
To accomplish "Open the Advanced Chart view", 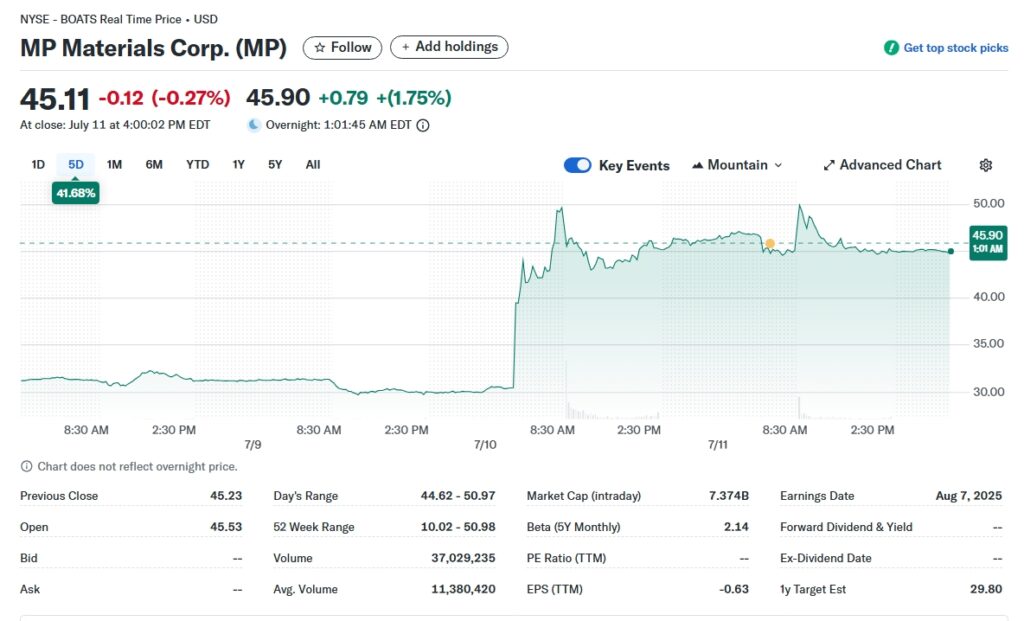I will [882, 165].
